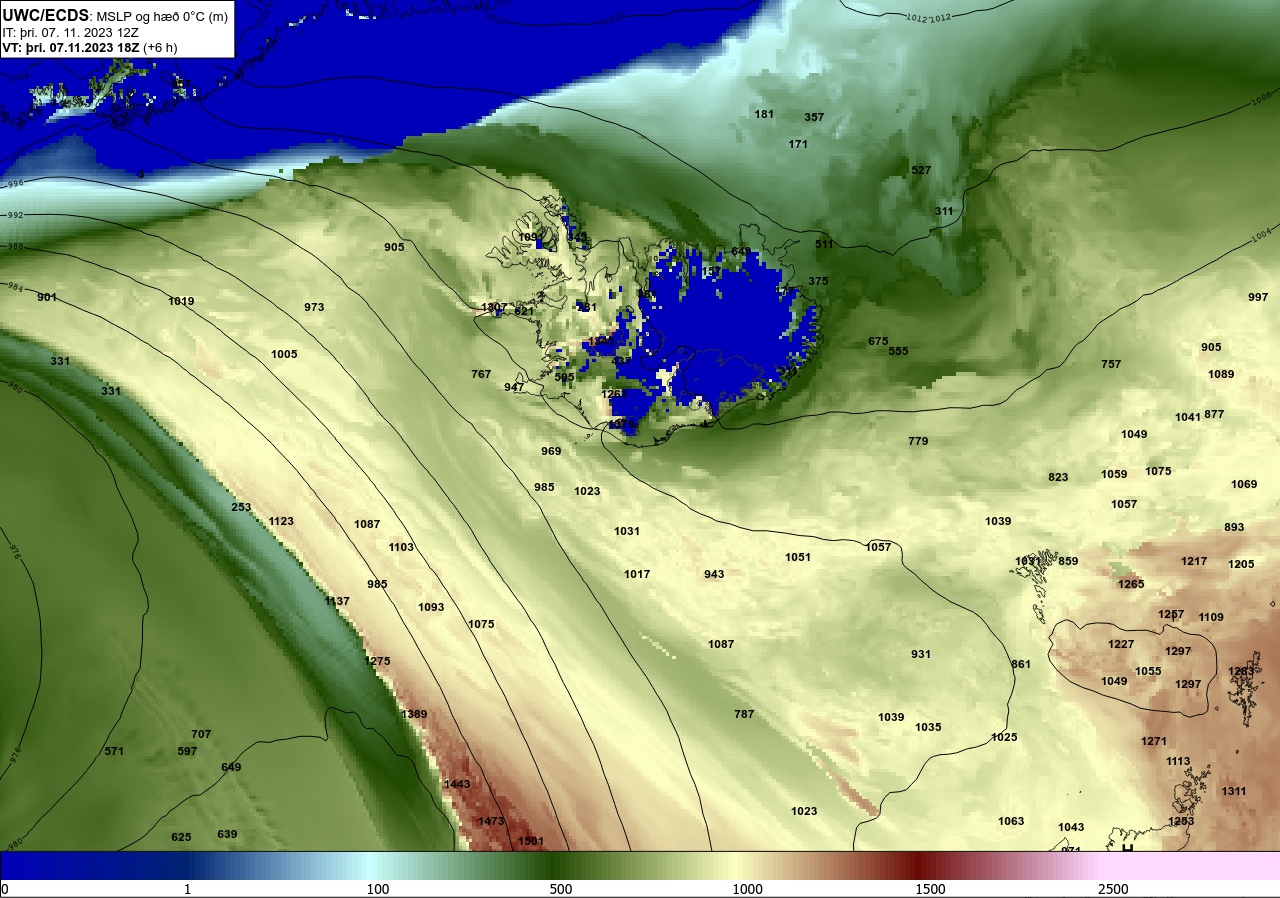Click the freezing level value 555
Image resolution: width=1280 pixels, height=898 pixels.
pyautogui.click(x=898, y=351)
